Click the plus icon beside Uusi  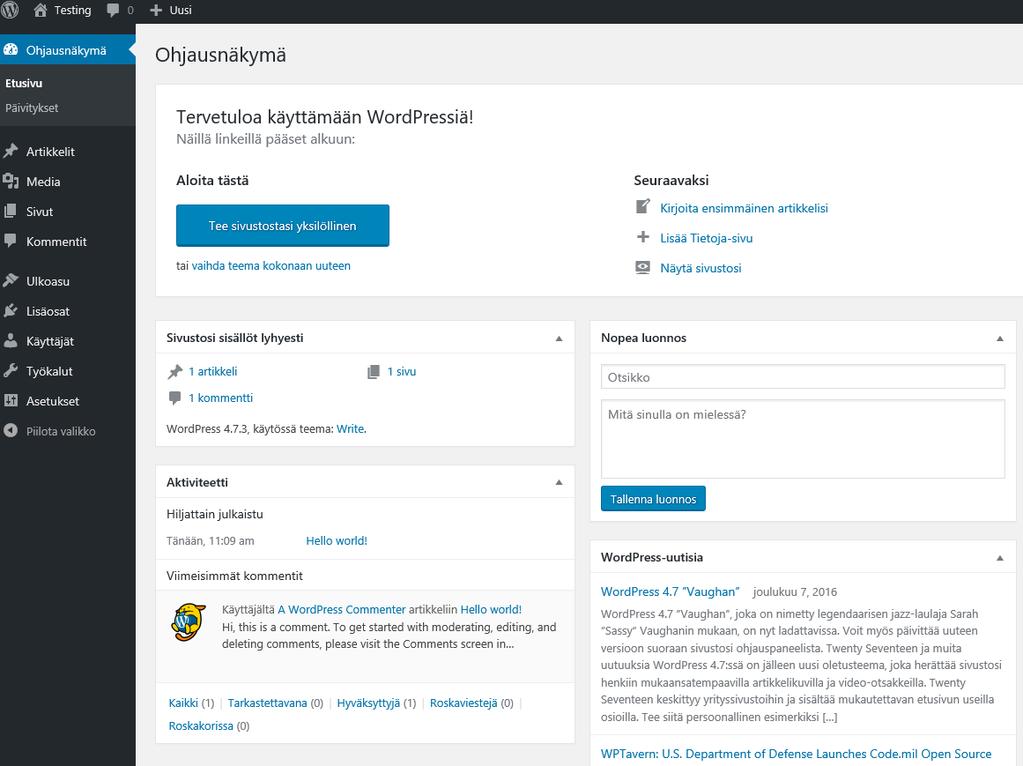point(156,10)
